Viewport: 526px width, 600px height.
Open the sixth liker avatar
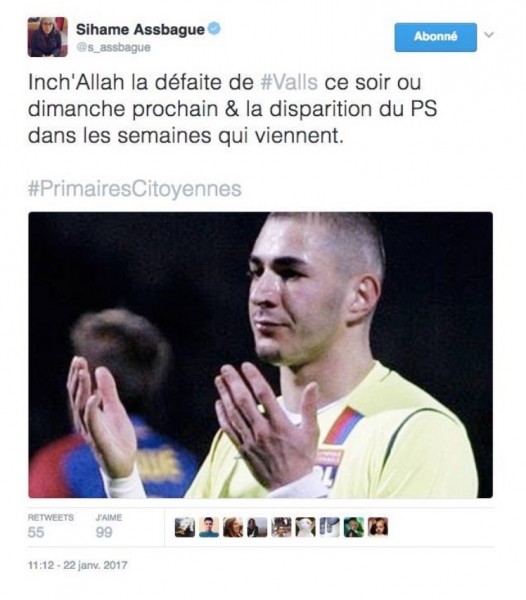305,527
